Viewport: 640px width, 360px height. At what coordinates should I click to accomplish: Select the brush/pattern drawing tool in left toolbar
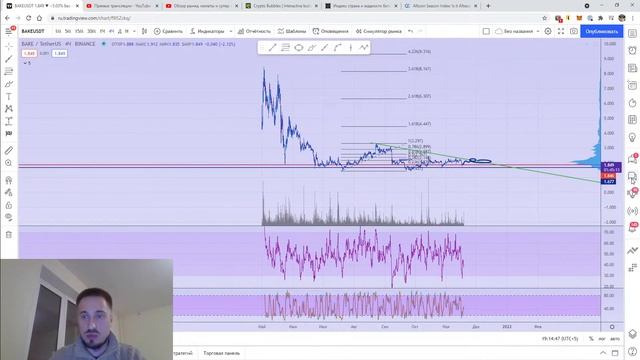[9, 84]
